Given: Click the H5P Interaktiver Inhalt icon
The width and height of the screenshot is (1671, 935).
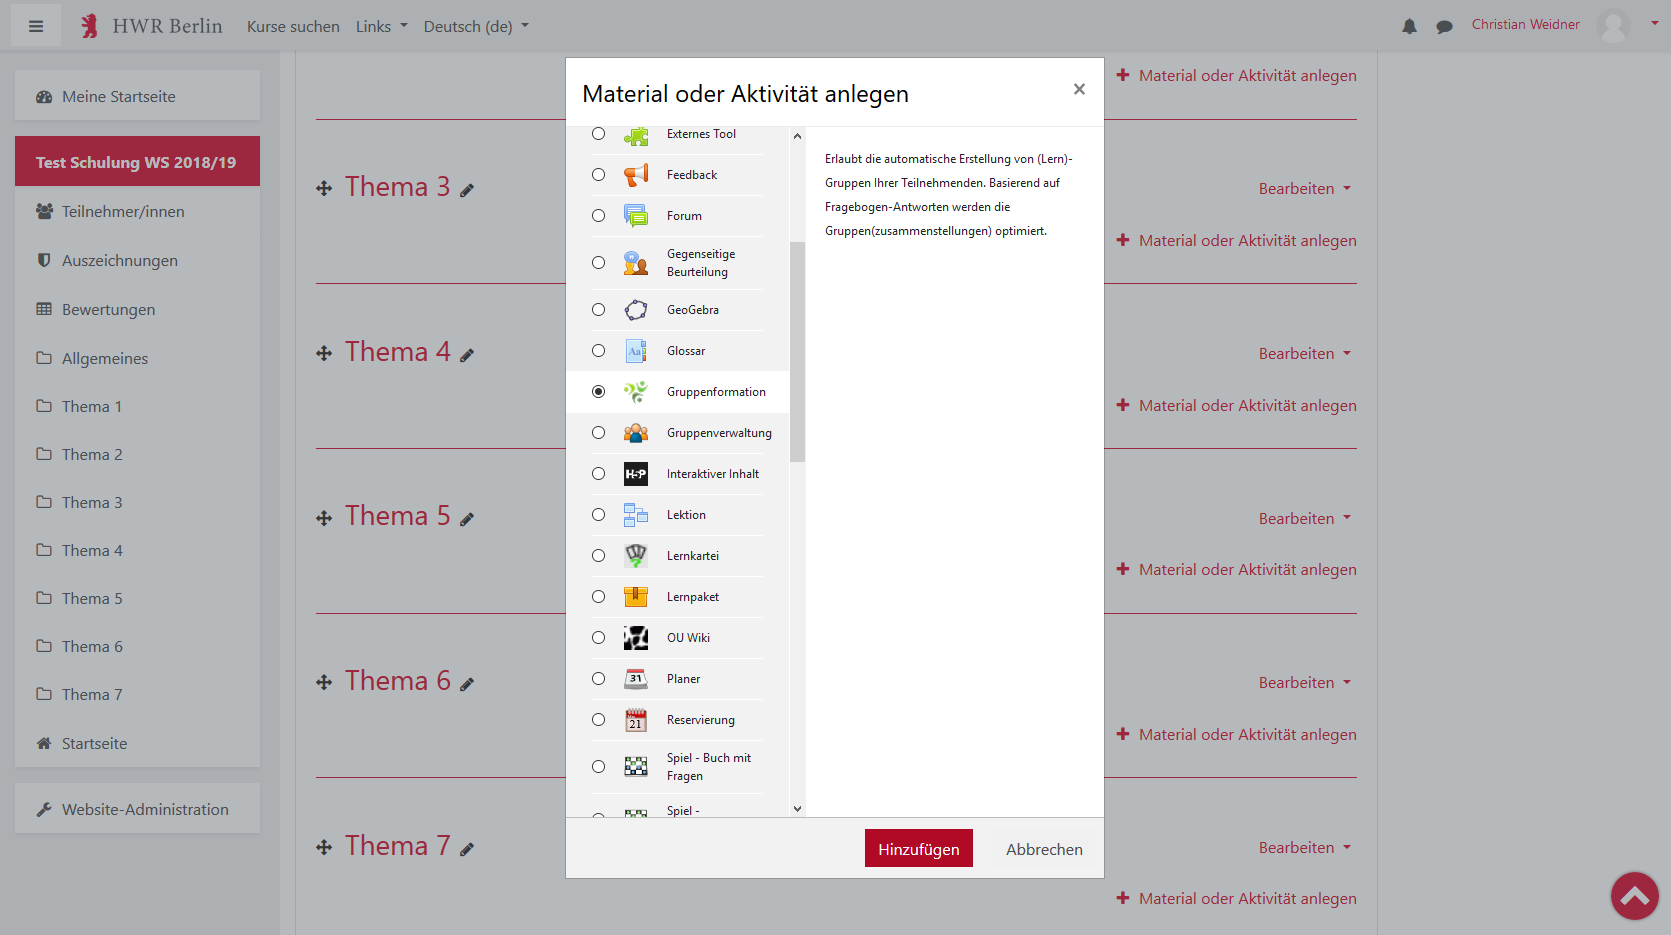Looking at the screenshot, I should pyautogui.click(x=636, y=473).
